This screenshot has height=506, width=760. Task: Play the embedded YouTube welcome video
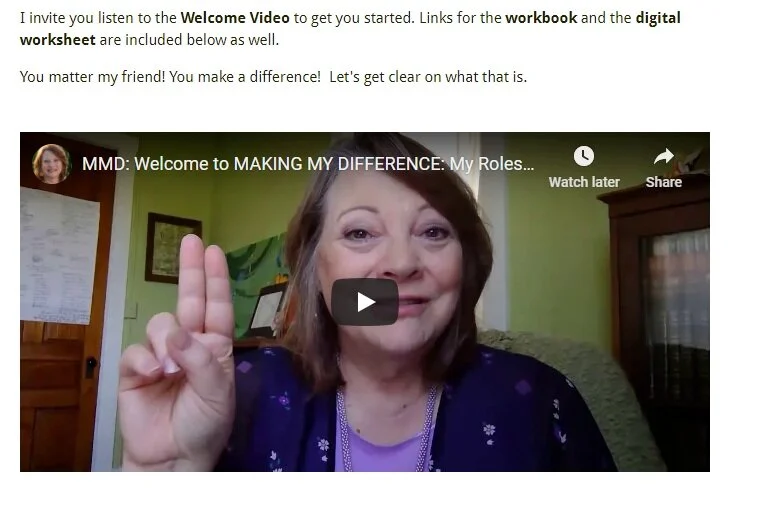point(364,301)
